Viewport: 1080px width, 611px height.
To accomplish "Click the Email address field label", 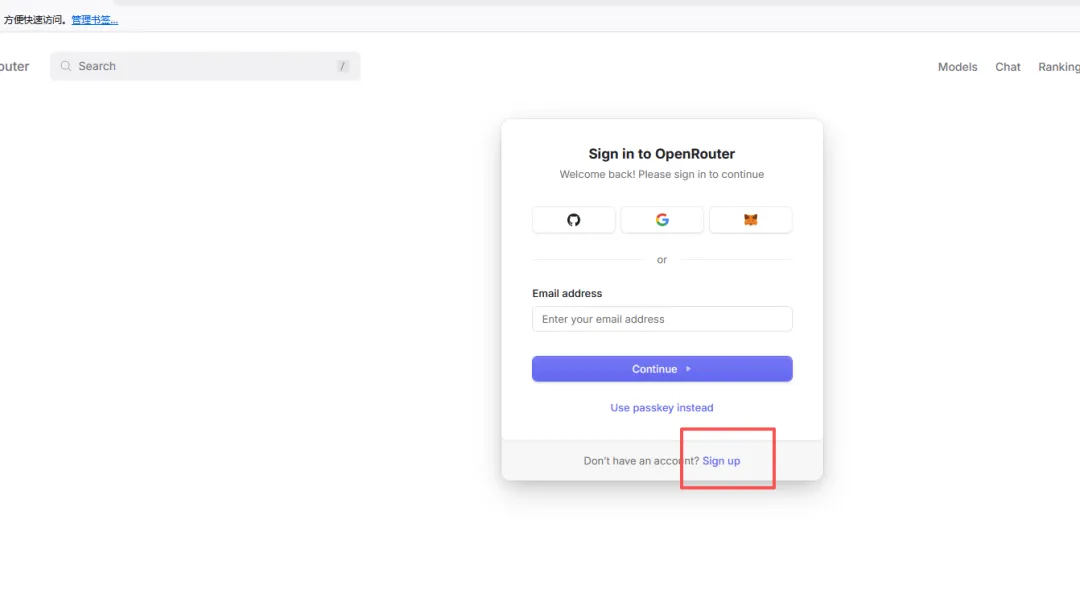I will tap(567, 293).
